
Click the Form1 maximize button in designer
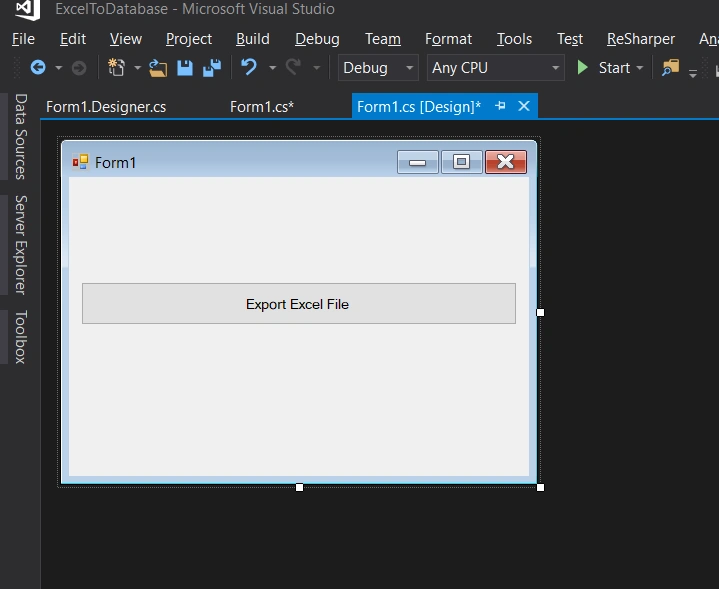[461, 162]
